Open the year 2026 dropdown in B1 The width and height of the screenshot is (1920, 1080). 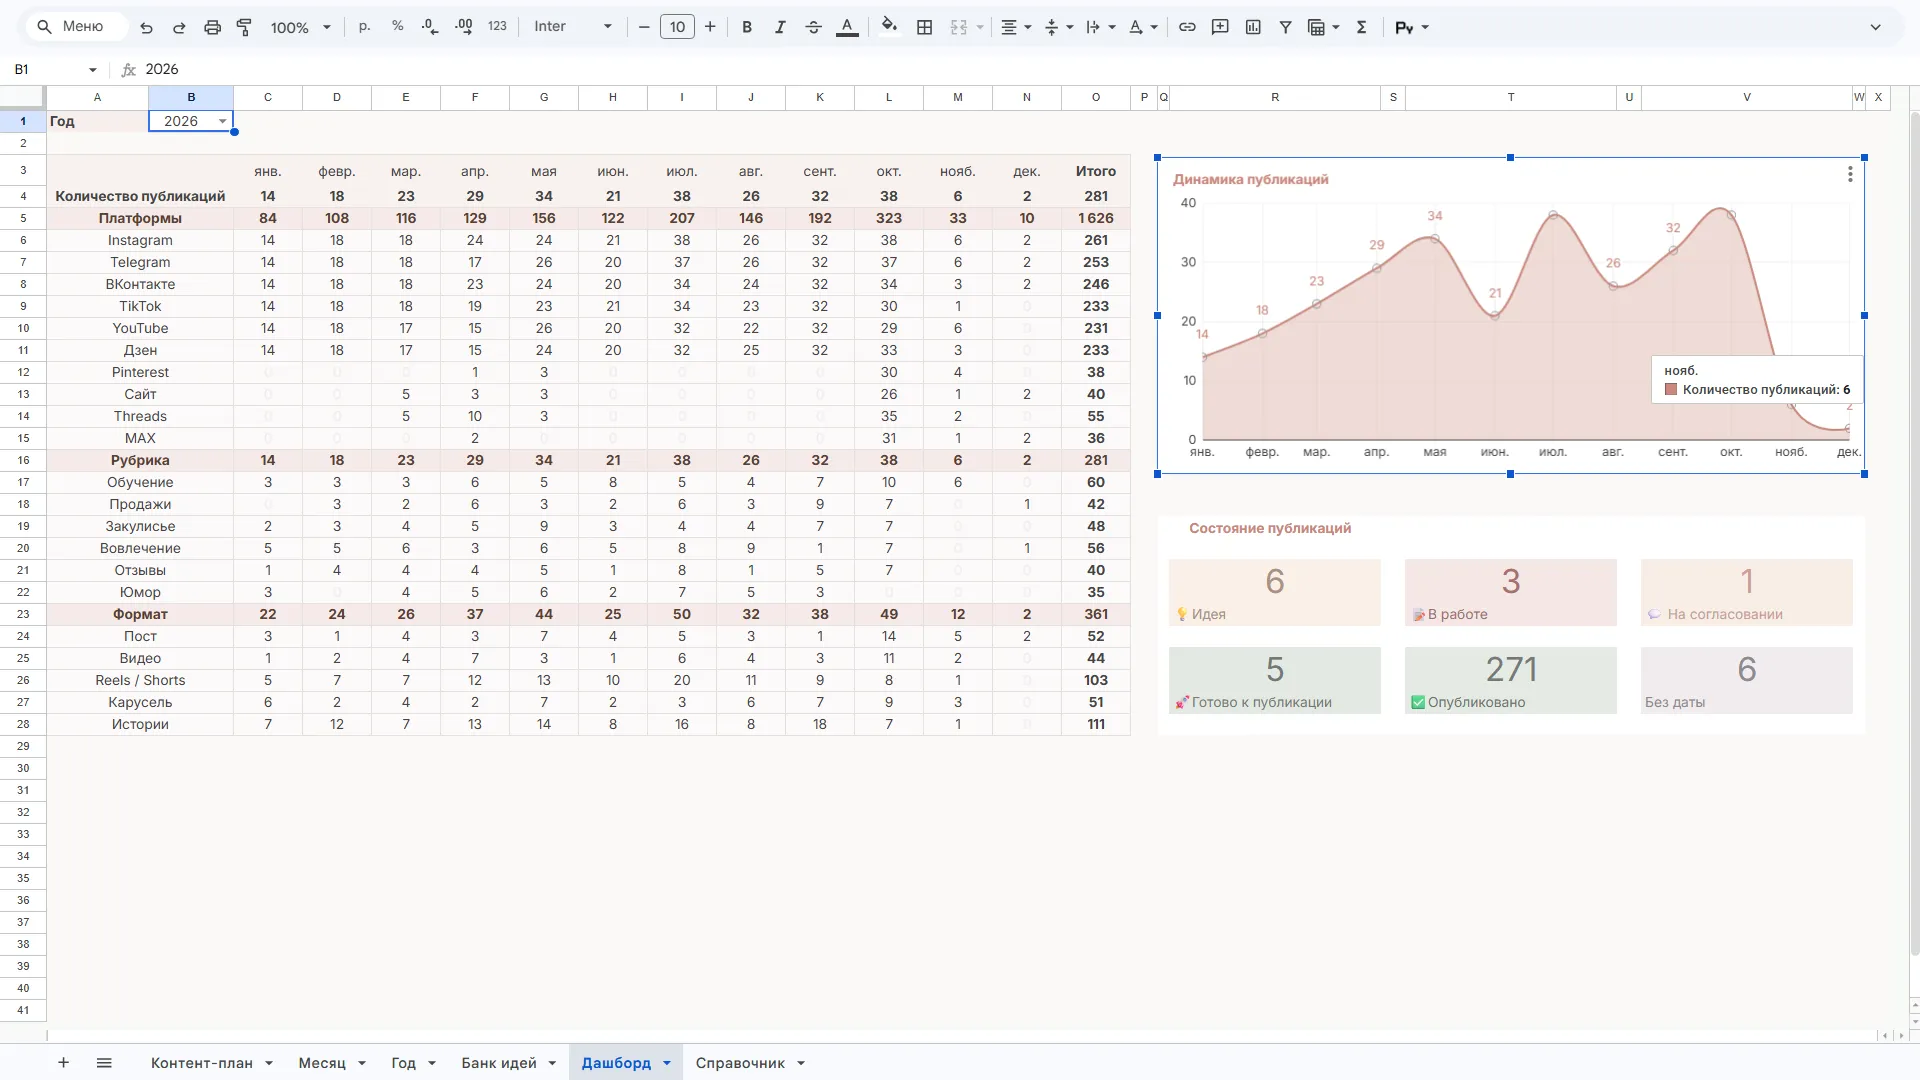pos(222,121)
